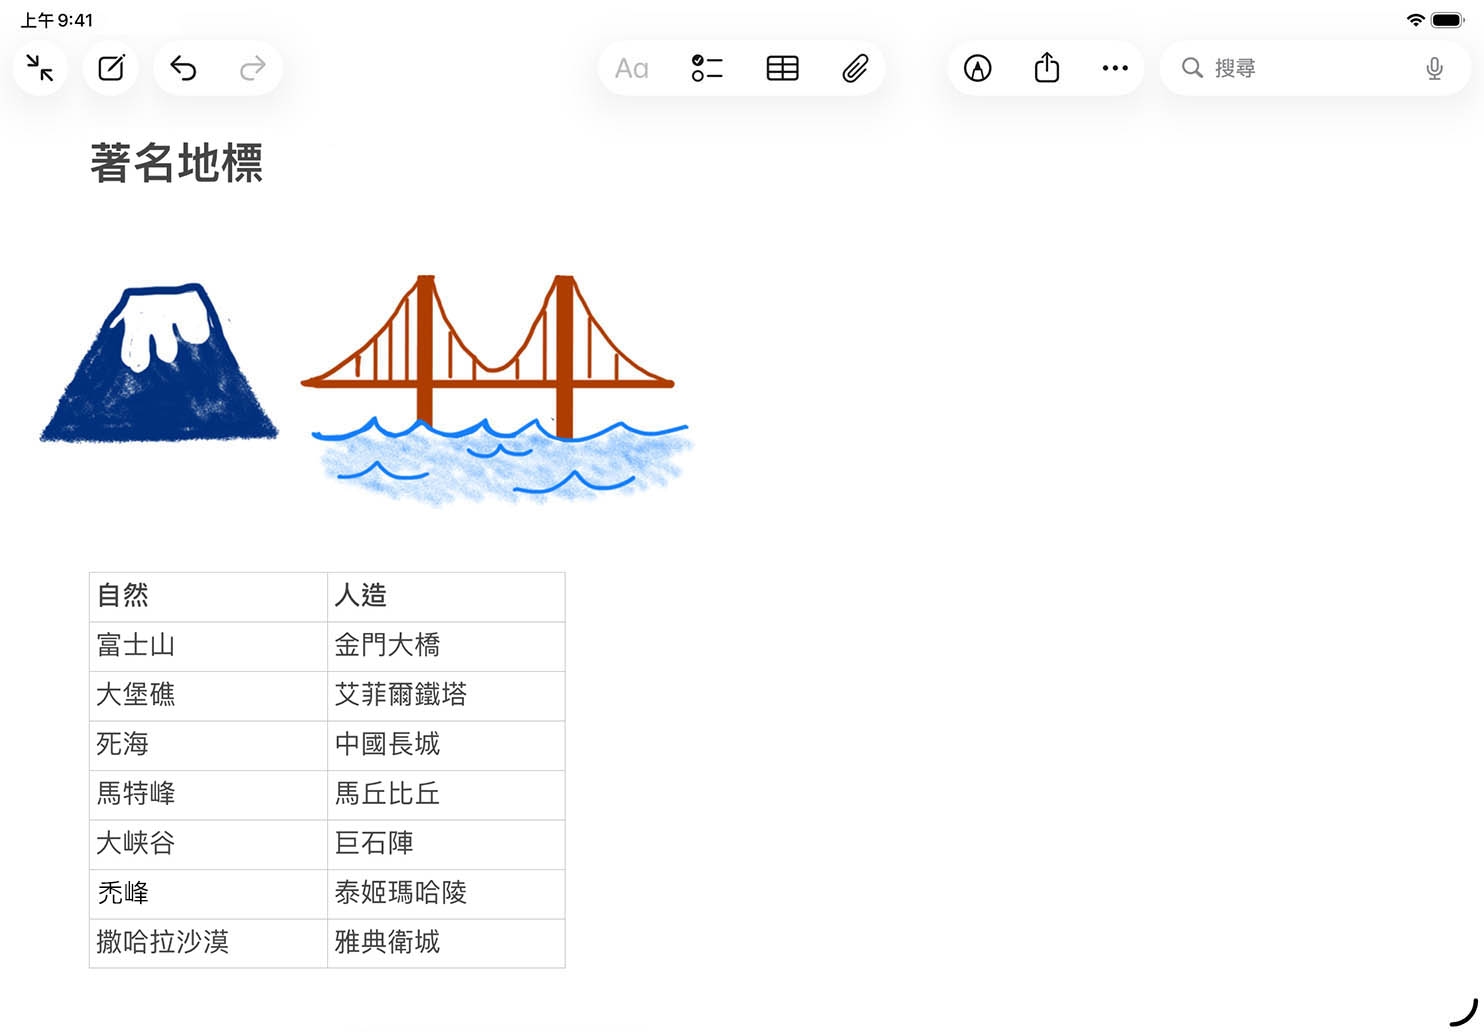Insert a checklist using the checklist icon
1484x1032 pixels.
(x=707, y=68)
